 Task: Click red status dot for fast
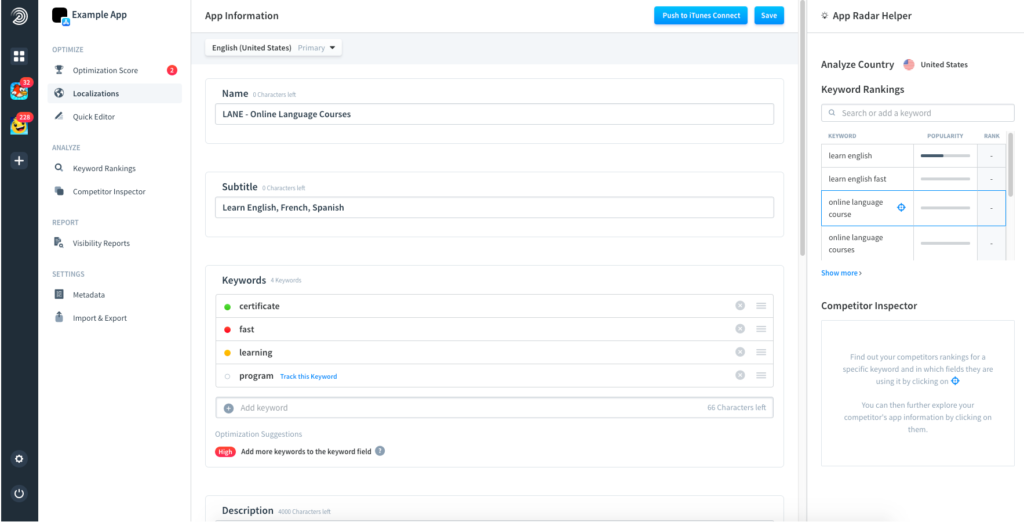pos(227,329)
